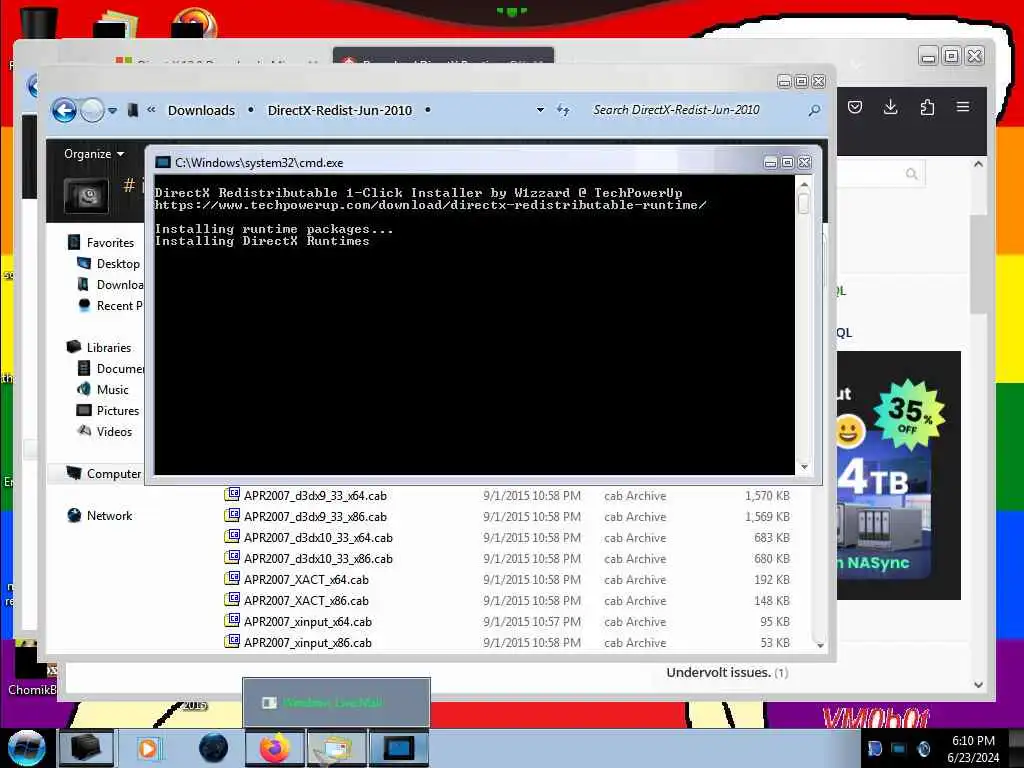This screenshot has width=1024, height=768.
Task: Switch to cmd window on taskbar
Action: [399, 748]
